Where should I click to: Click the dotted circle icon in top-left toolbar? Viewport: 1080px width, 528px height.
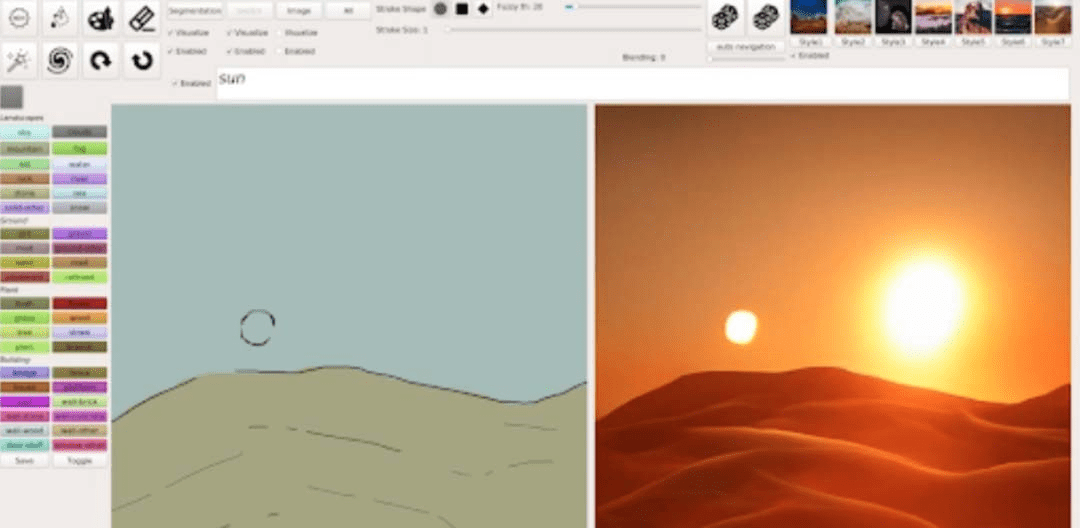(18, 17)
